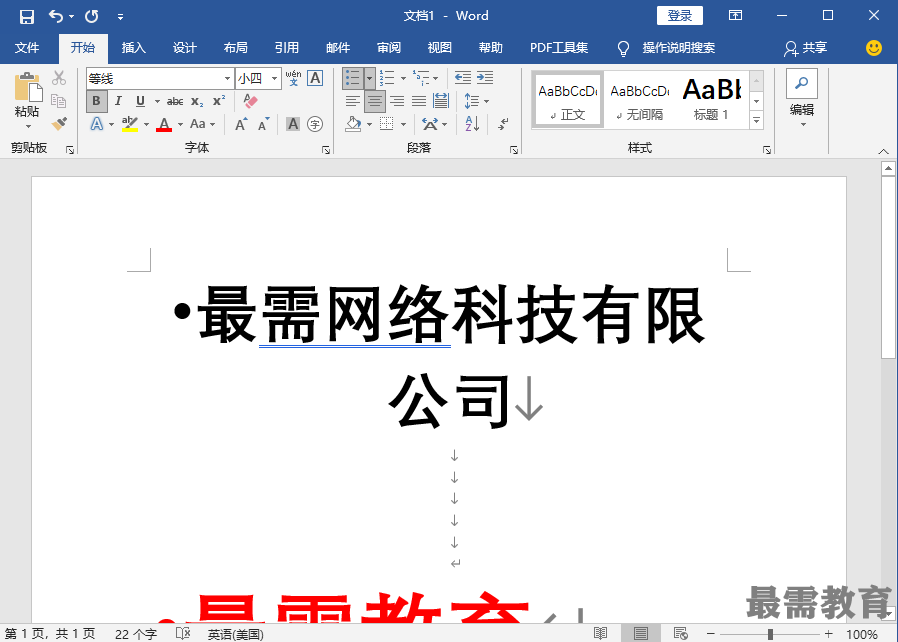Save the document with the floppy icon

click(27, 16)
